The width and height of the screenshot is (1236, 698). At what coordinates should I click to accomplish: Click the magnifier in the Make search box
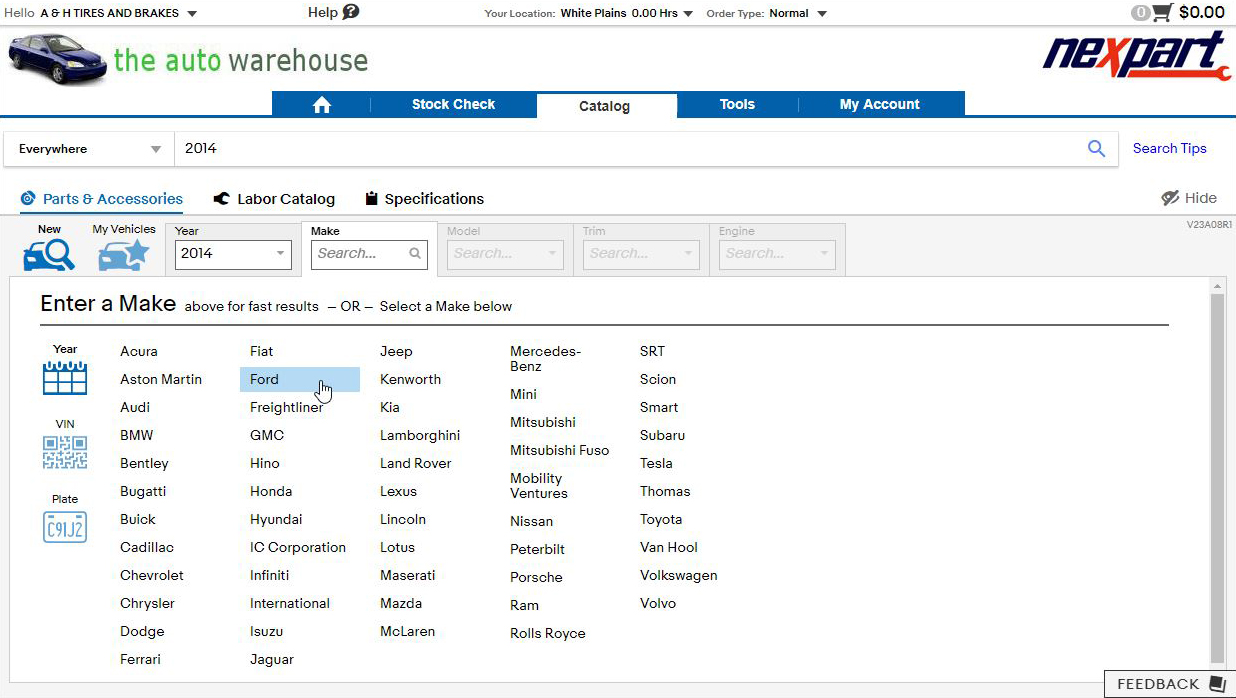click(415, 254)
